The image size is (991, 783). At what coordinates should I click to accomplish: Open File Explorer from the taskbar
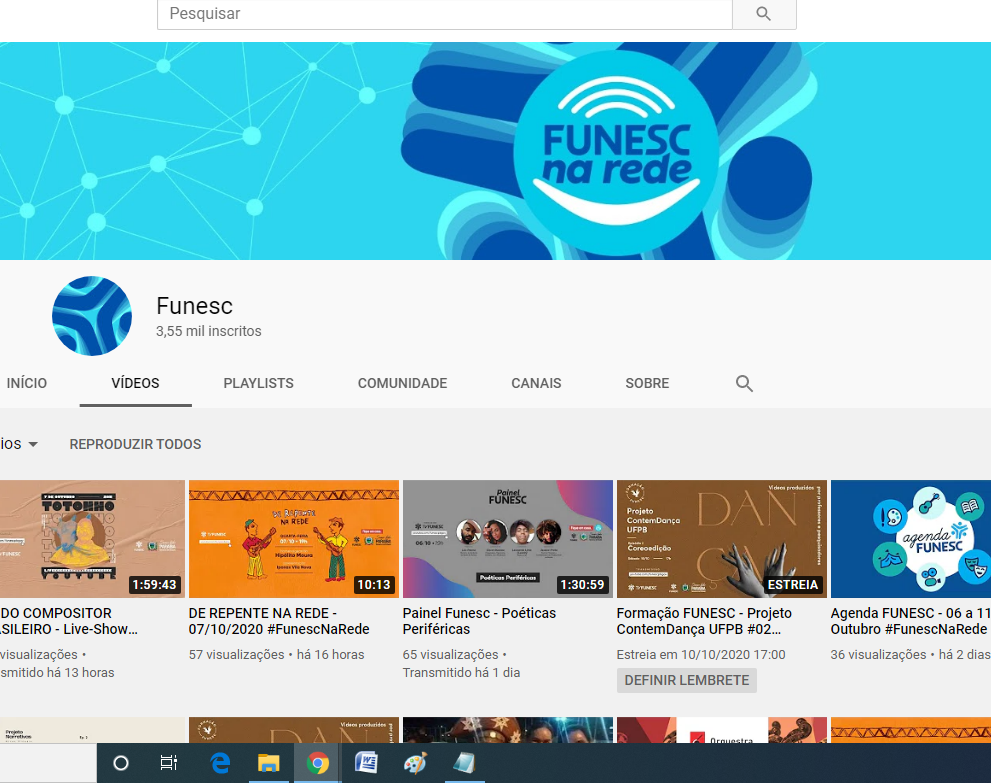269,763
